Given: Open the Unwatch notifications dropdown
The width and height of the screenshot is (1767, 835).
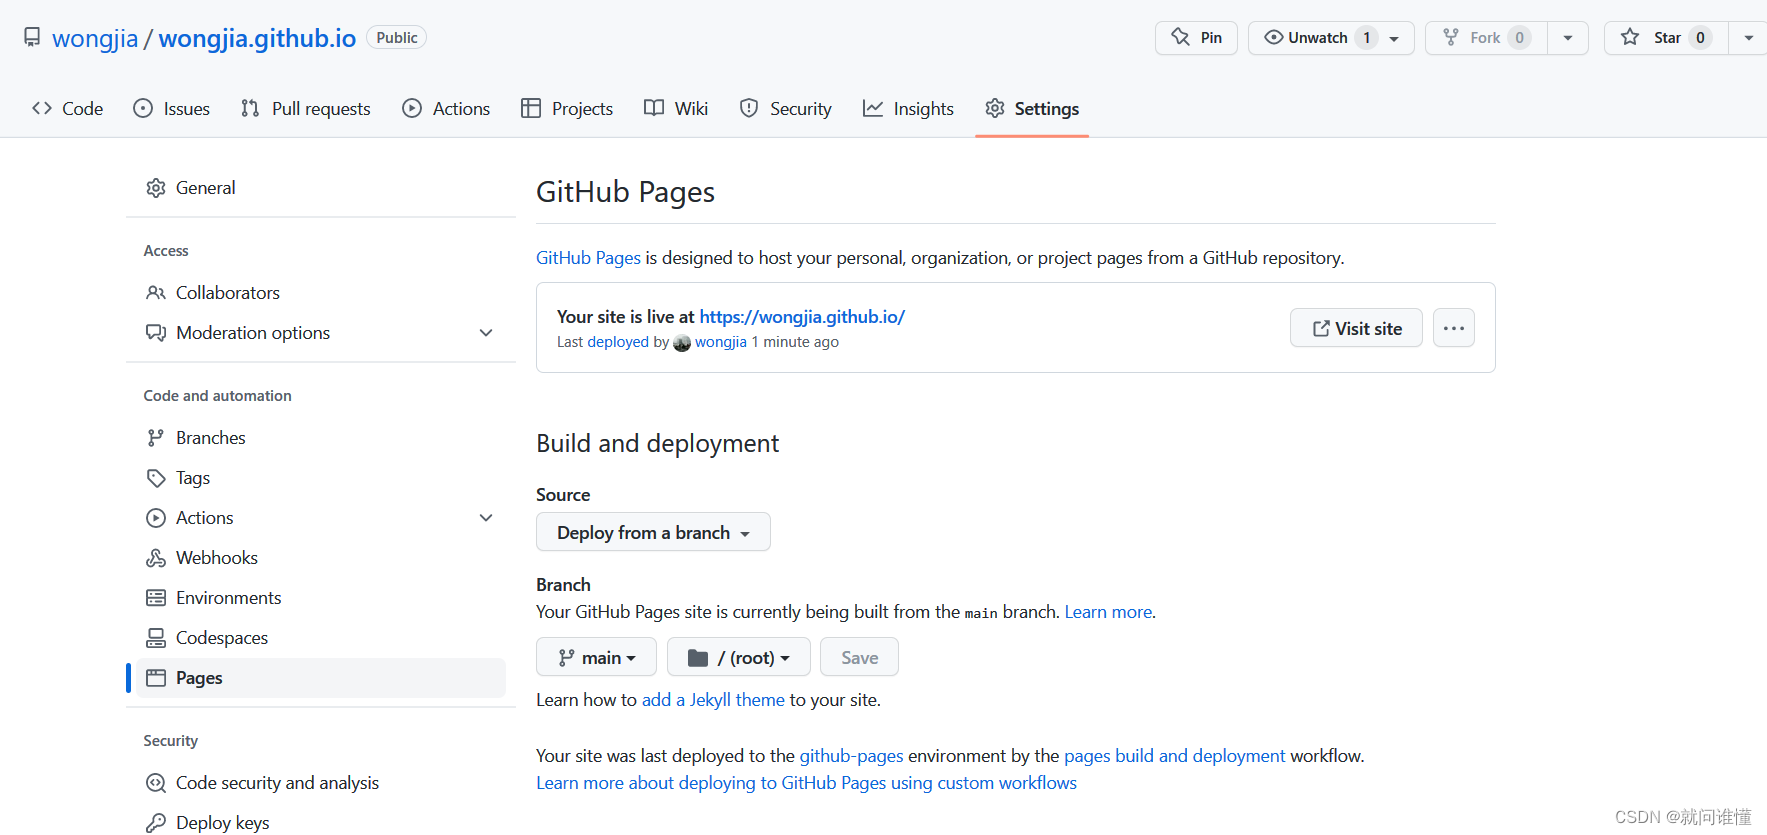Looking at the screenshot, I should click(1331, 38).
